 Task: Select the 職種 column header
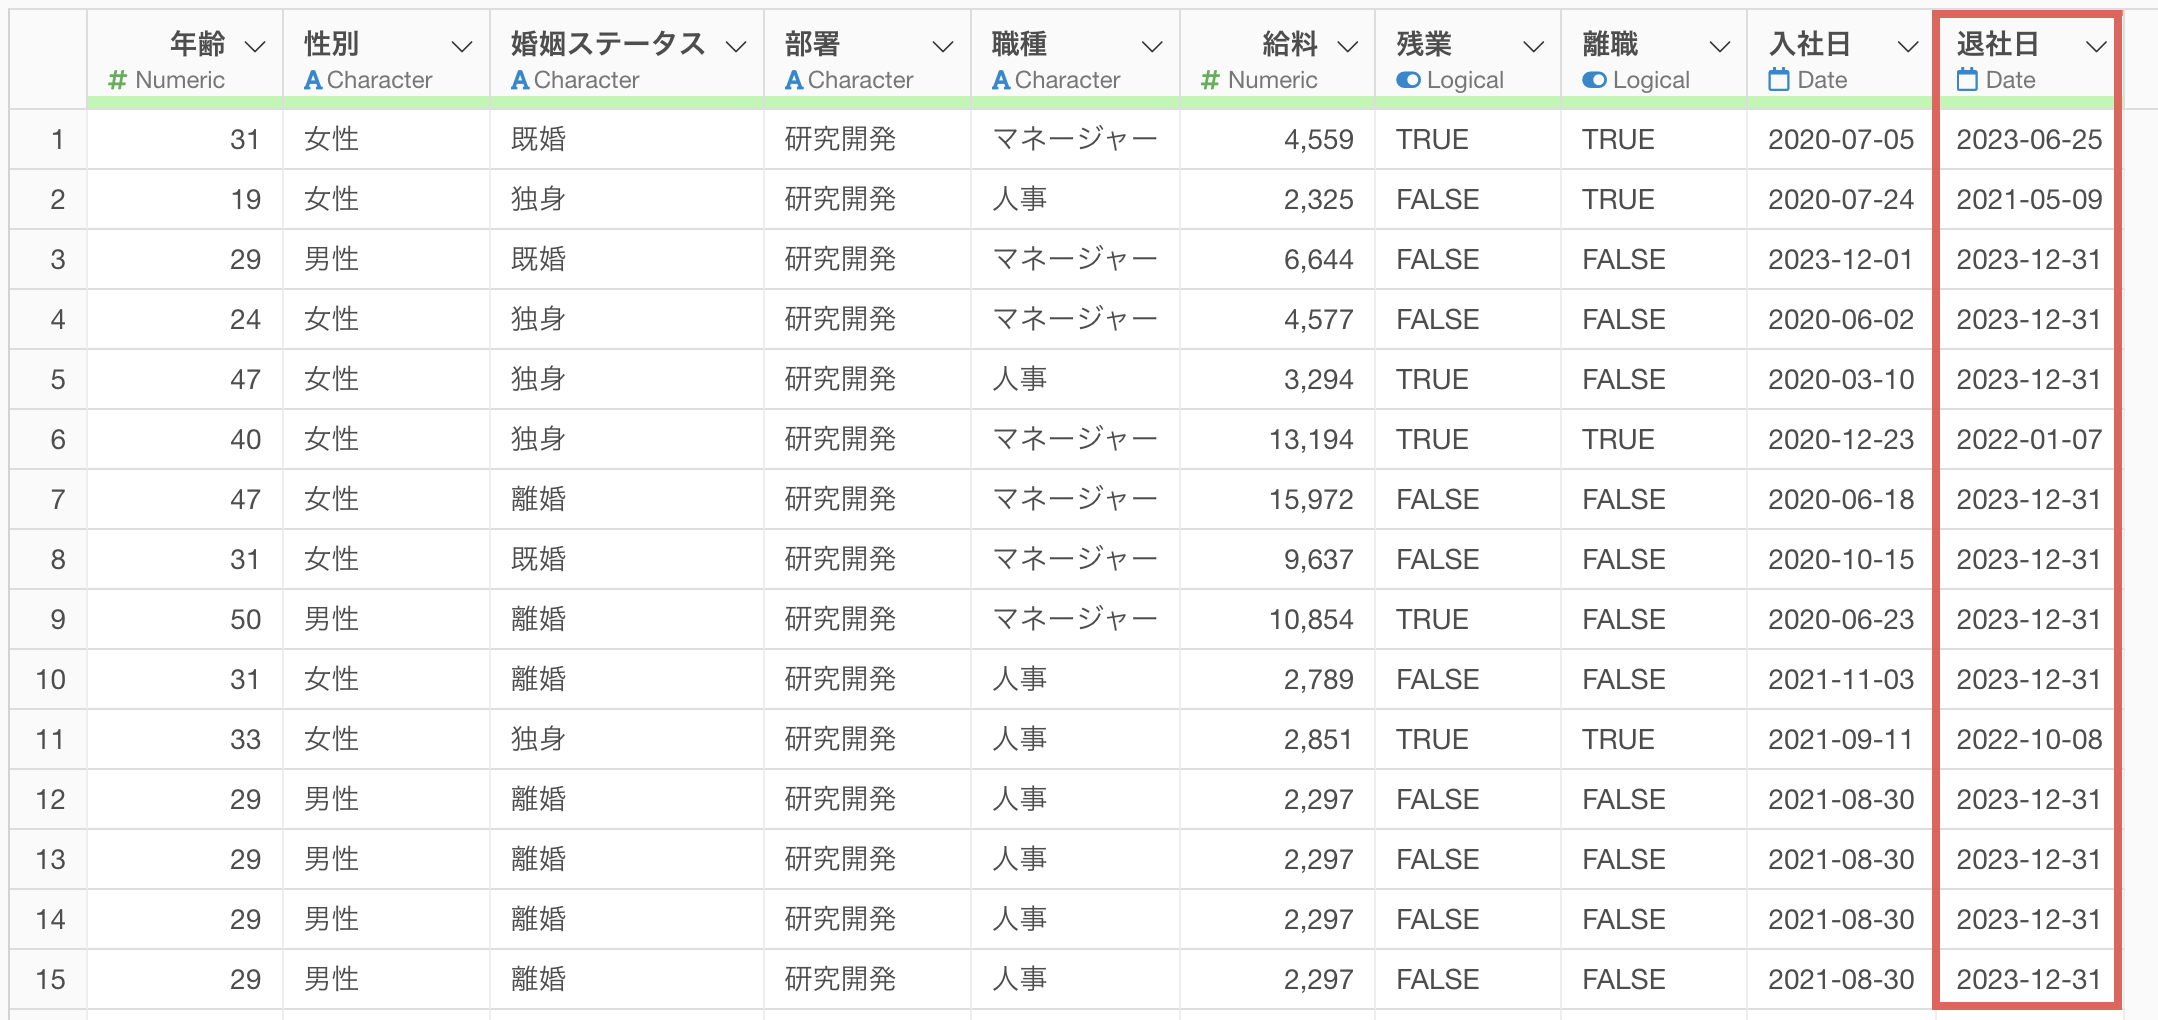point(1019,44)
